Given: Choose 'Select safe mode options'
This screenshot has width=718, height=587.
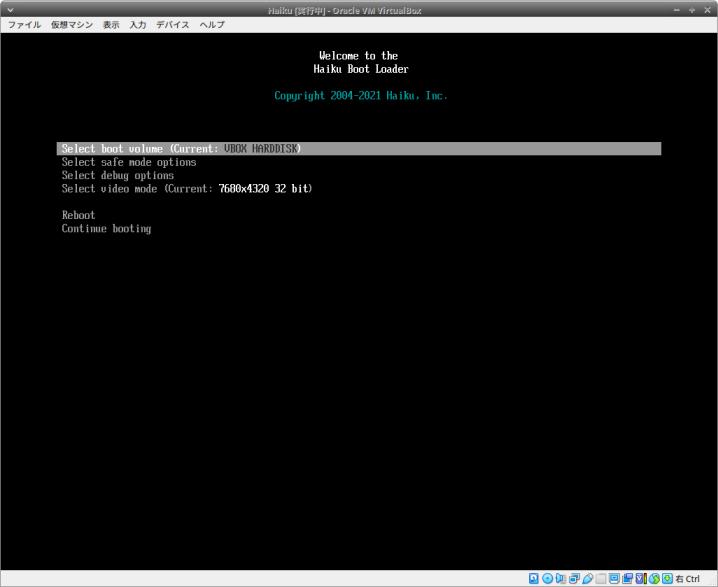Looking at the screenshot, I should pos(129,162).
